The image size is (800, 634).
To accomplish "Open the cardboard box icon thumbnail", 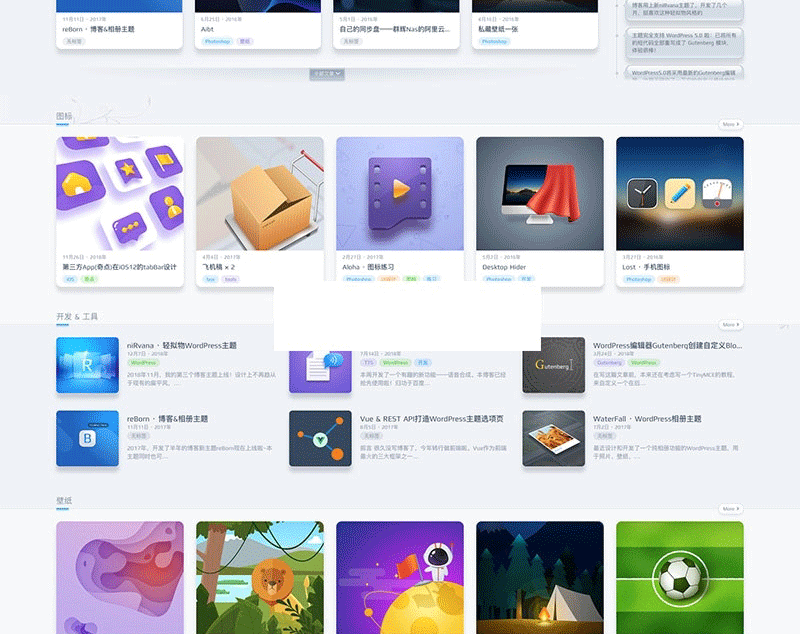I will [x=260, y=193].
